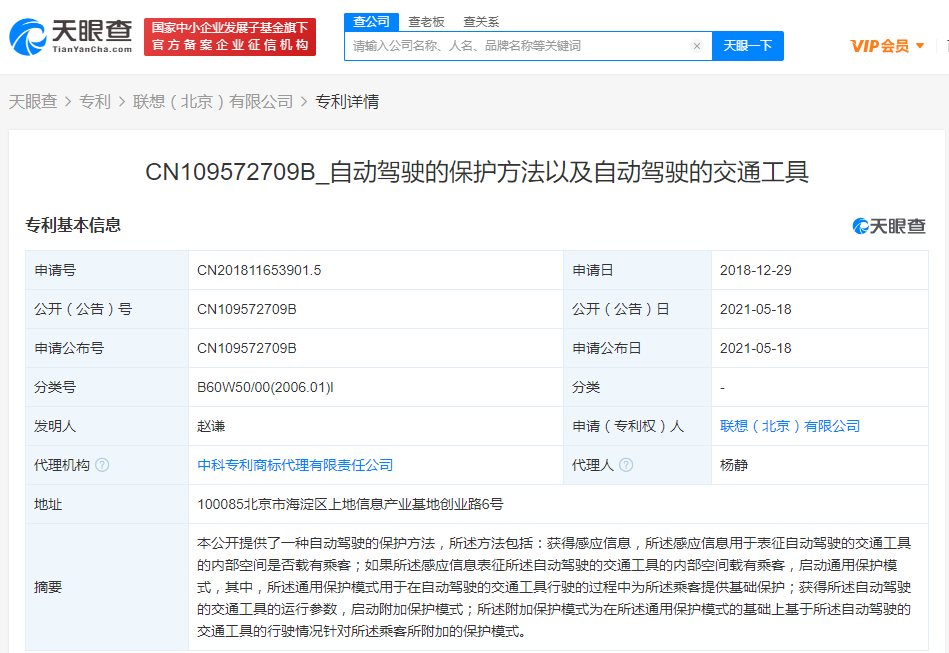Click the 分类号 label cell
Image resolution: width=949 pixels, height=653 pixels.
tap(107, 387)
